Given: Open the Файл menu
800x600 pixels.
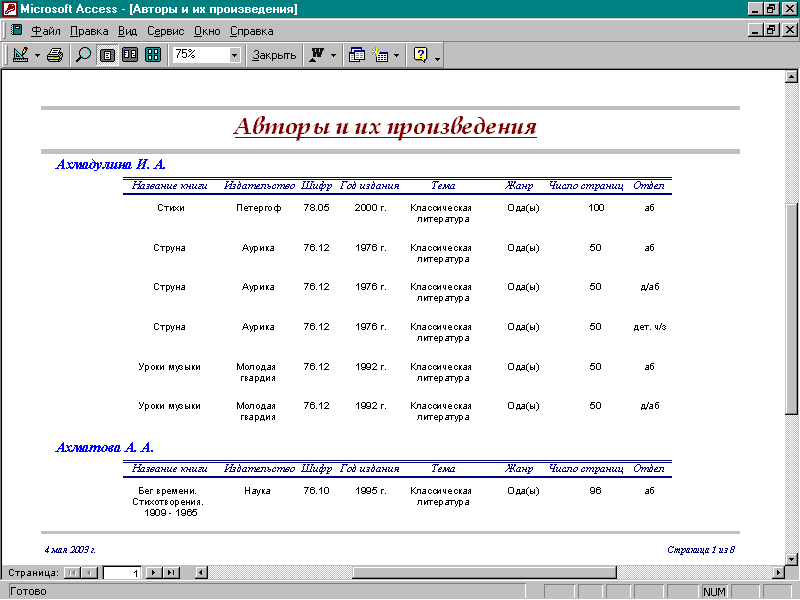Looking at the screenshot, I should (46, 31).
